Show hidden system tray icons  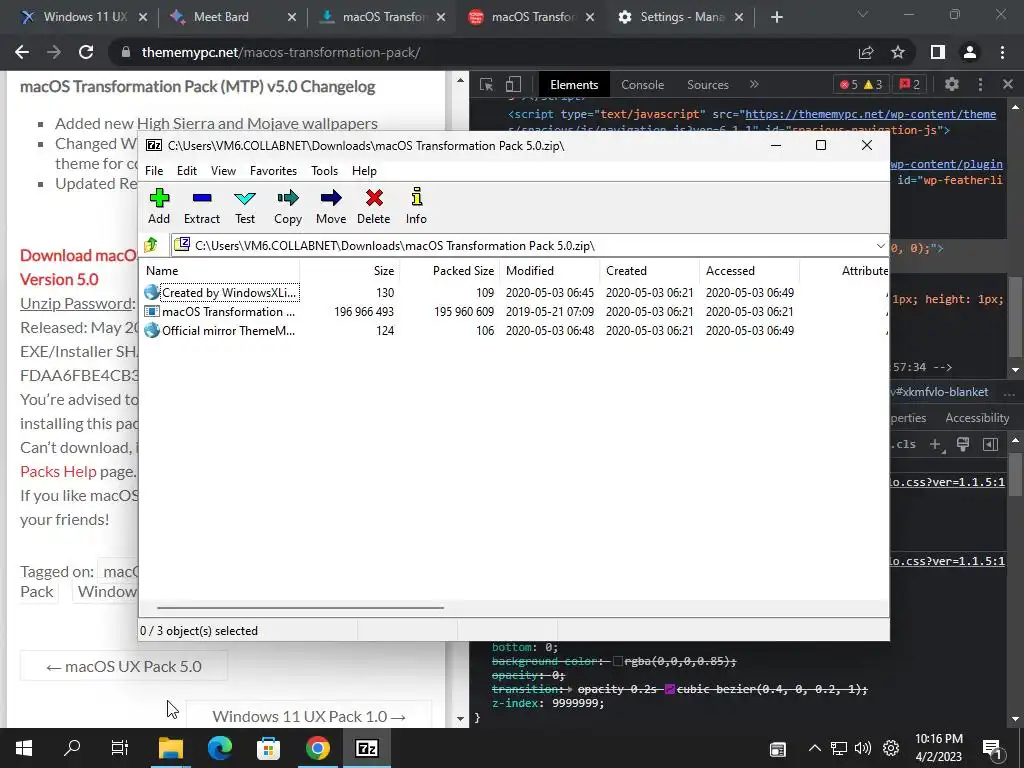(x=814, y=748)
